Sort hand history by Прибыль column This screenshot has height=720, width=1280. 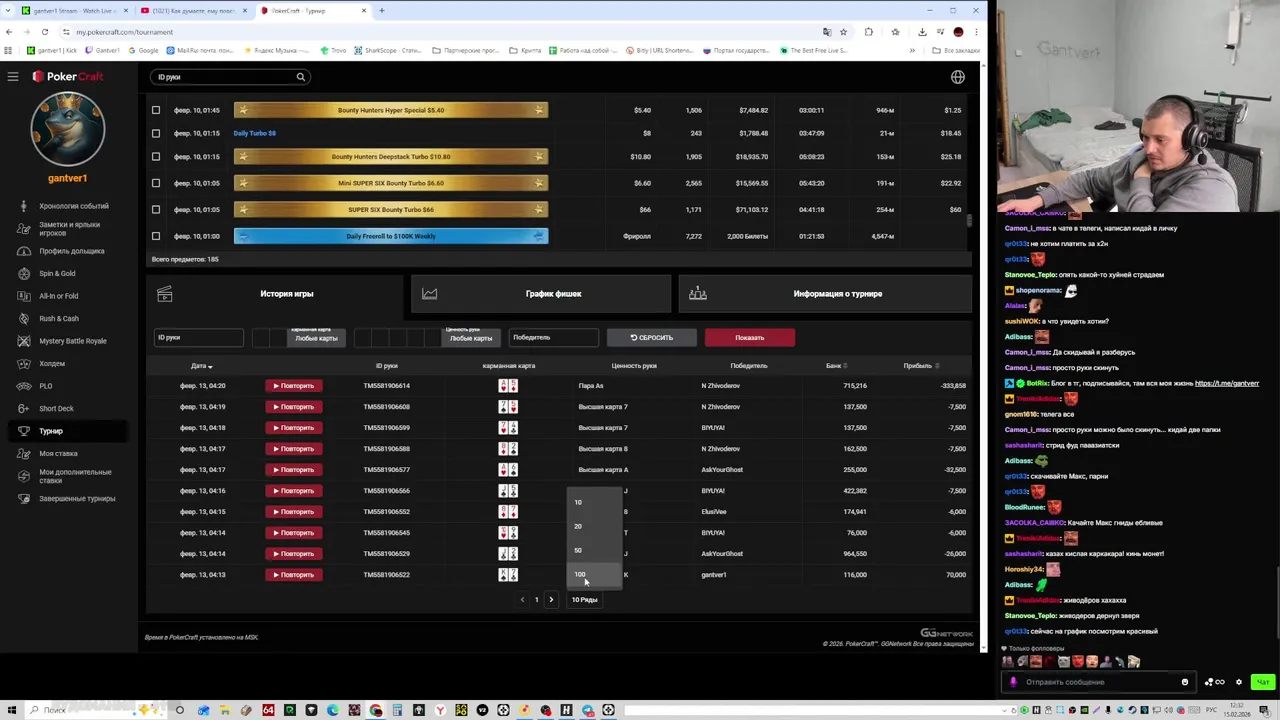920,366
